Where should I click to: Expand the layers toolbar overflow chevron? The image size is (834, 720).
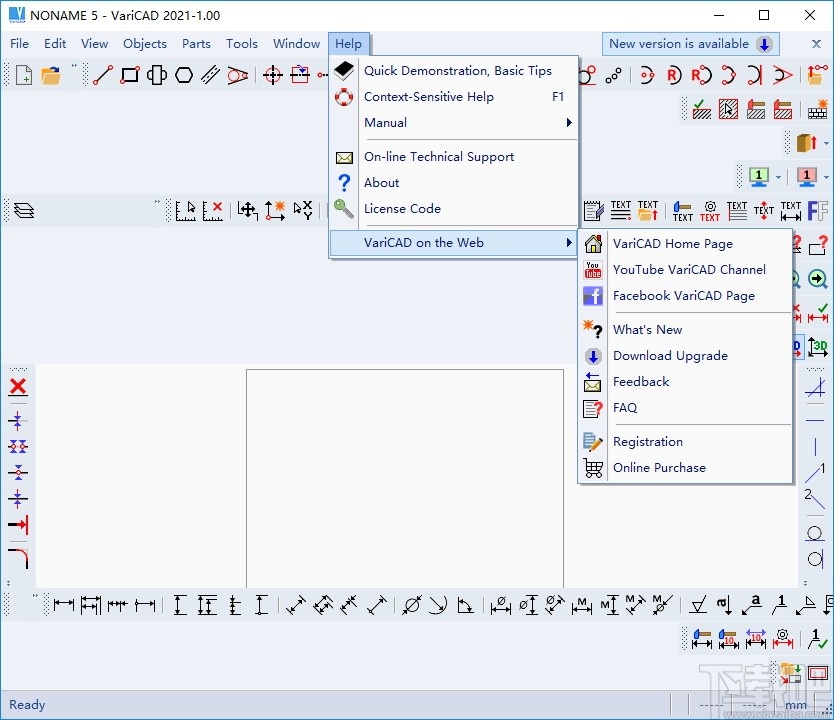(157, 202)
